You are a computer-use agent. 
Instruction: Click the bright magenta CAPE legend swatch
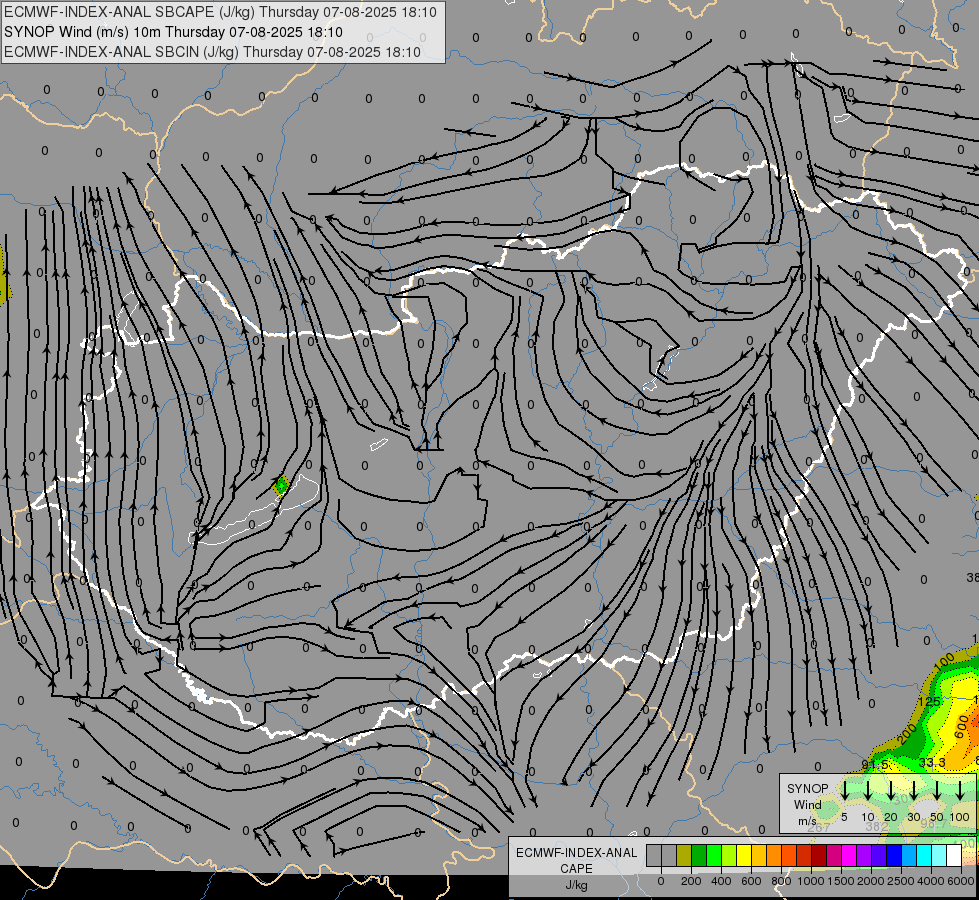coord(849,855)
